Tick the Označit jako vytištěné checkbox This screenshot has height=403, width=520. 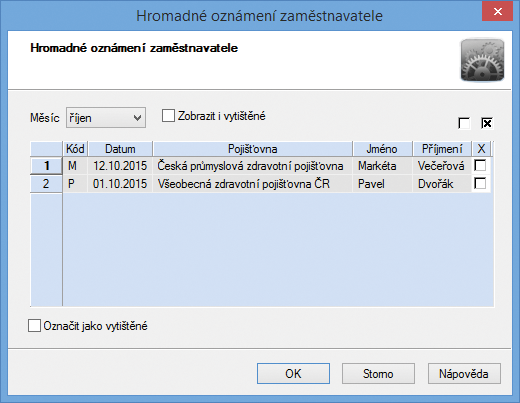coord(34,326)
